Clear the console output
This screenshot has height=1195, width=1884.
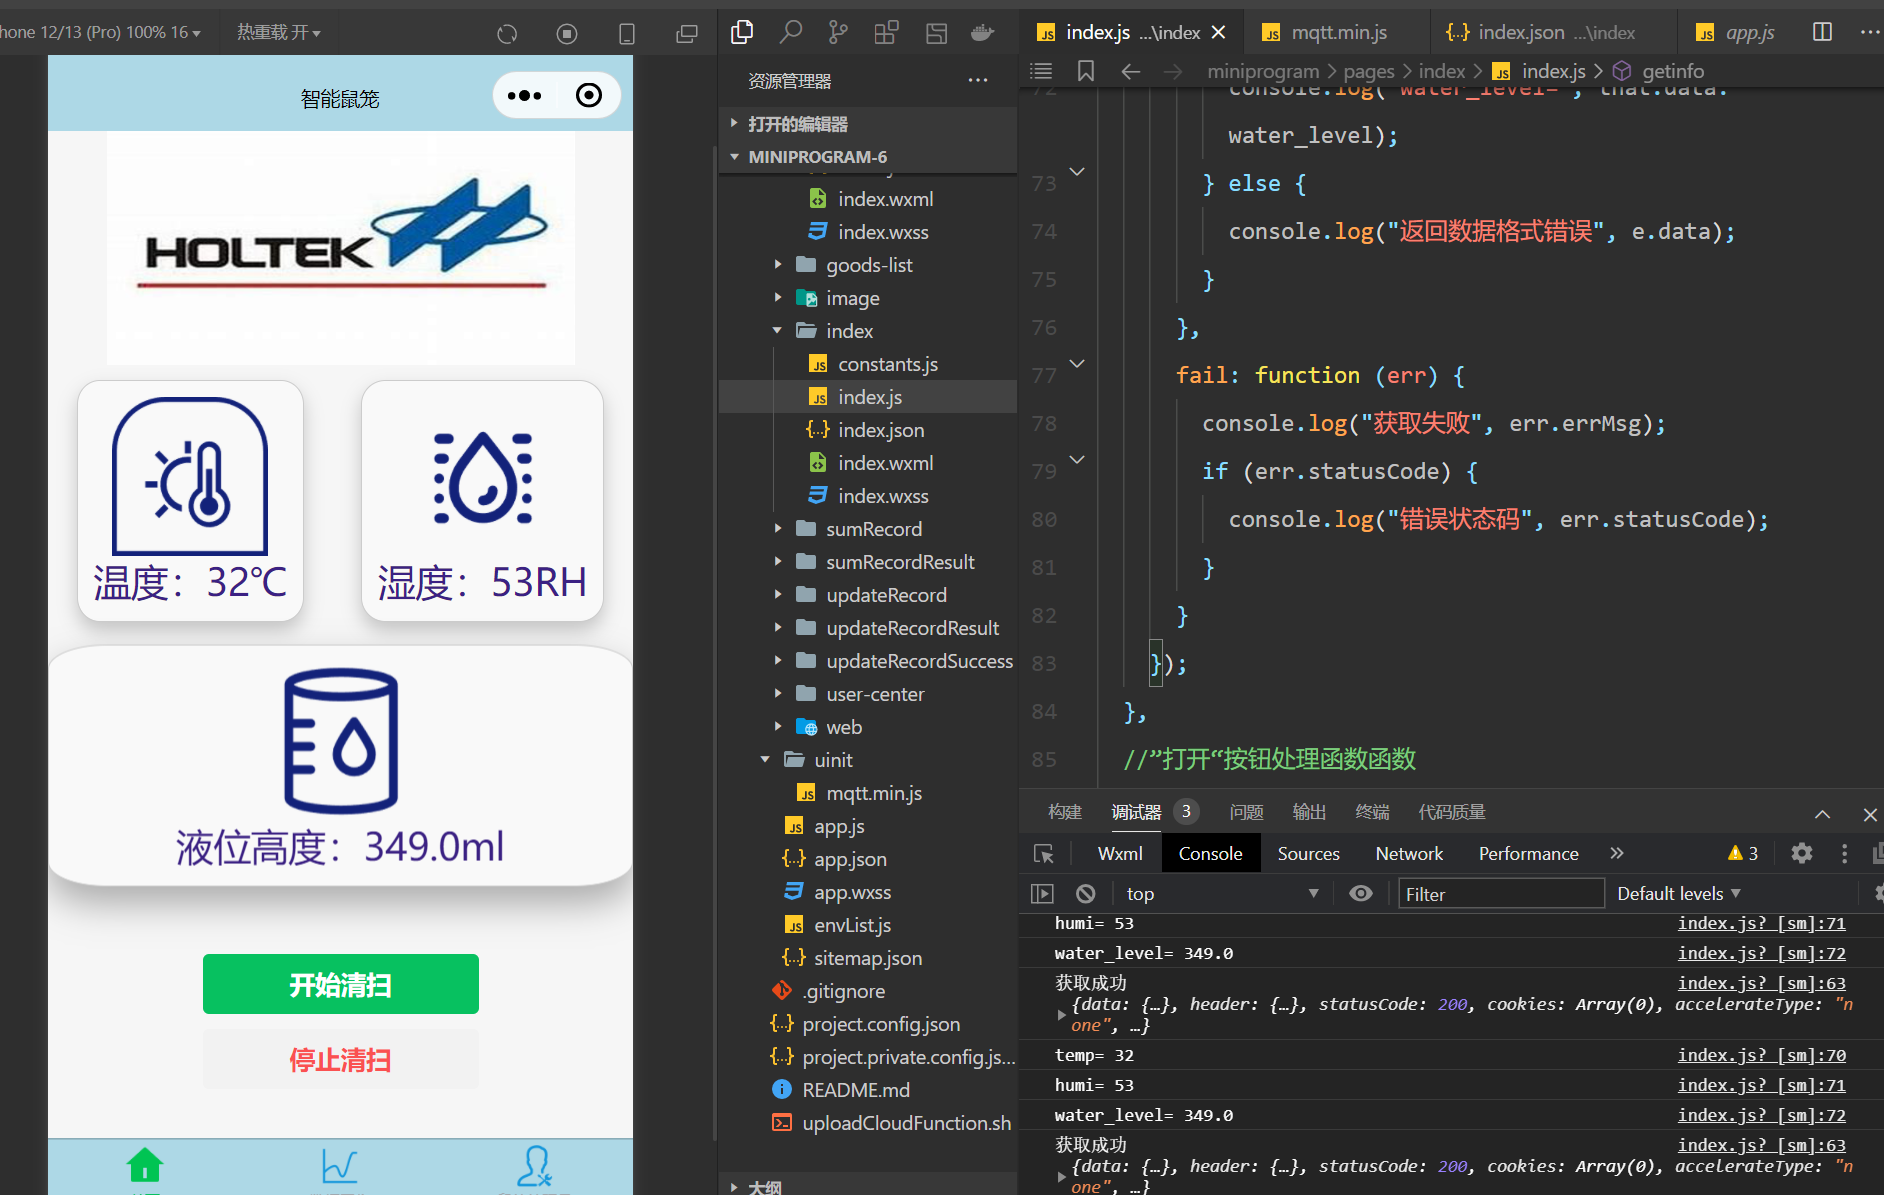pyautogui.click(x=1086, y=893)
